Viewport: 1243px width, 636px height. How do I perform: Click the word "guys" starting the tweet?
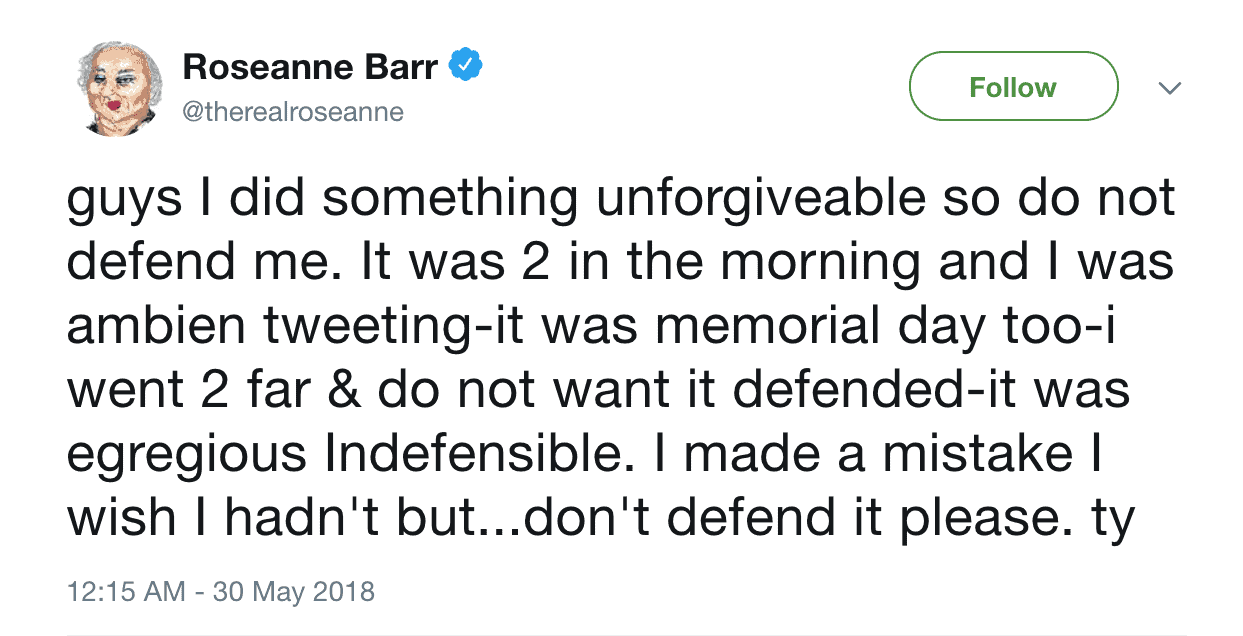click(x=125, y=202)
